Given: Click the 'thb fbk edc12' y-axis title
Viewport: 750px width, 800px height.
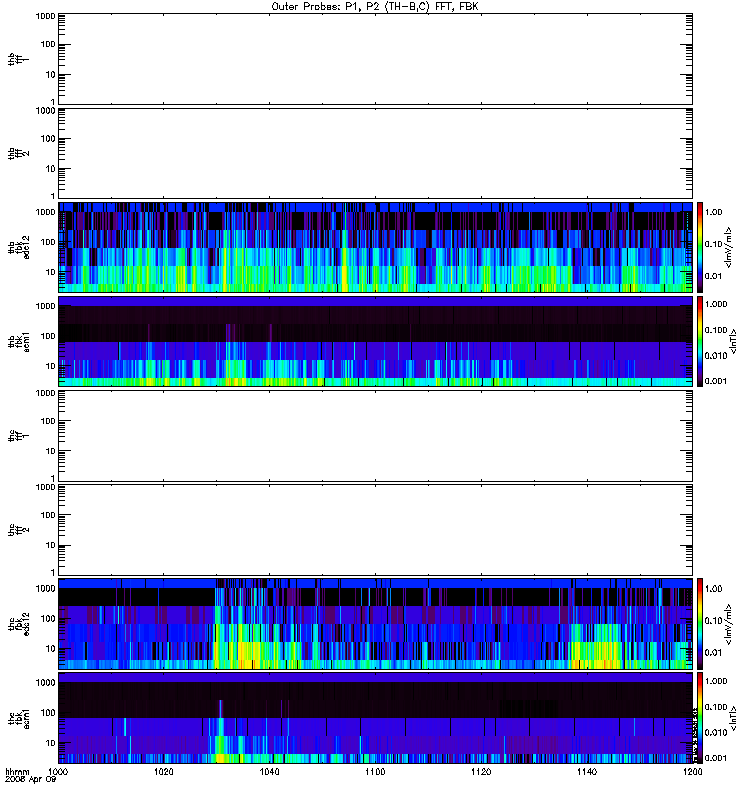Looking at the screenshot, I should pyautogui.click(x=19, y=247).
